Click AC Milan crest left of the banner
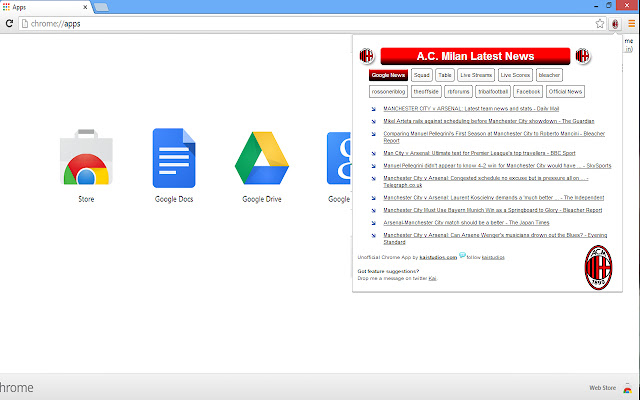The image size is (640, 400). 367,56
